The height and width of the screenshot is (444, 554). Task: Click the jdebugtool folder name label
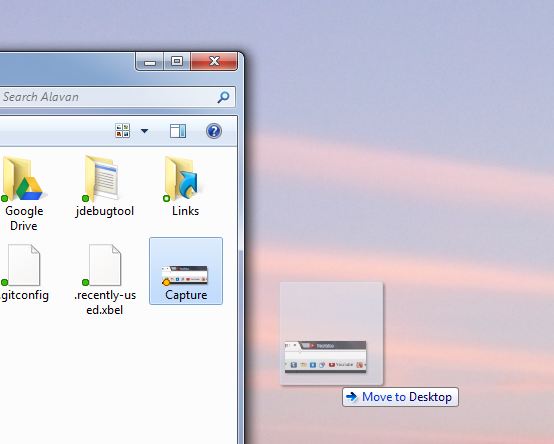105,211
